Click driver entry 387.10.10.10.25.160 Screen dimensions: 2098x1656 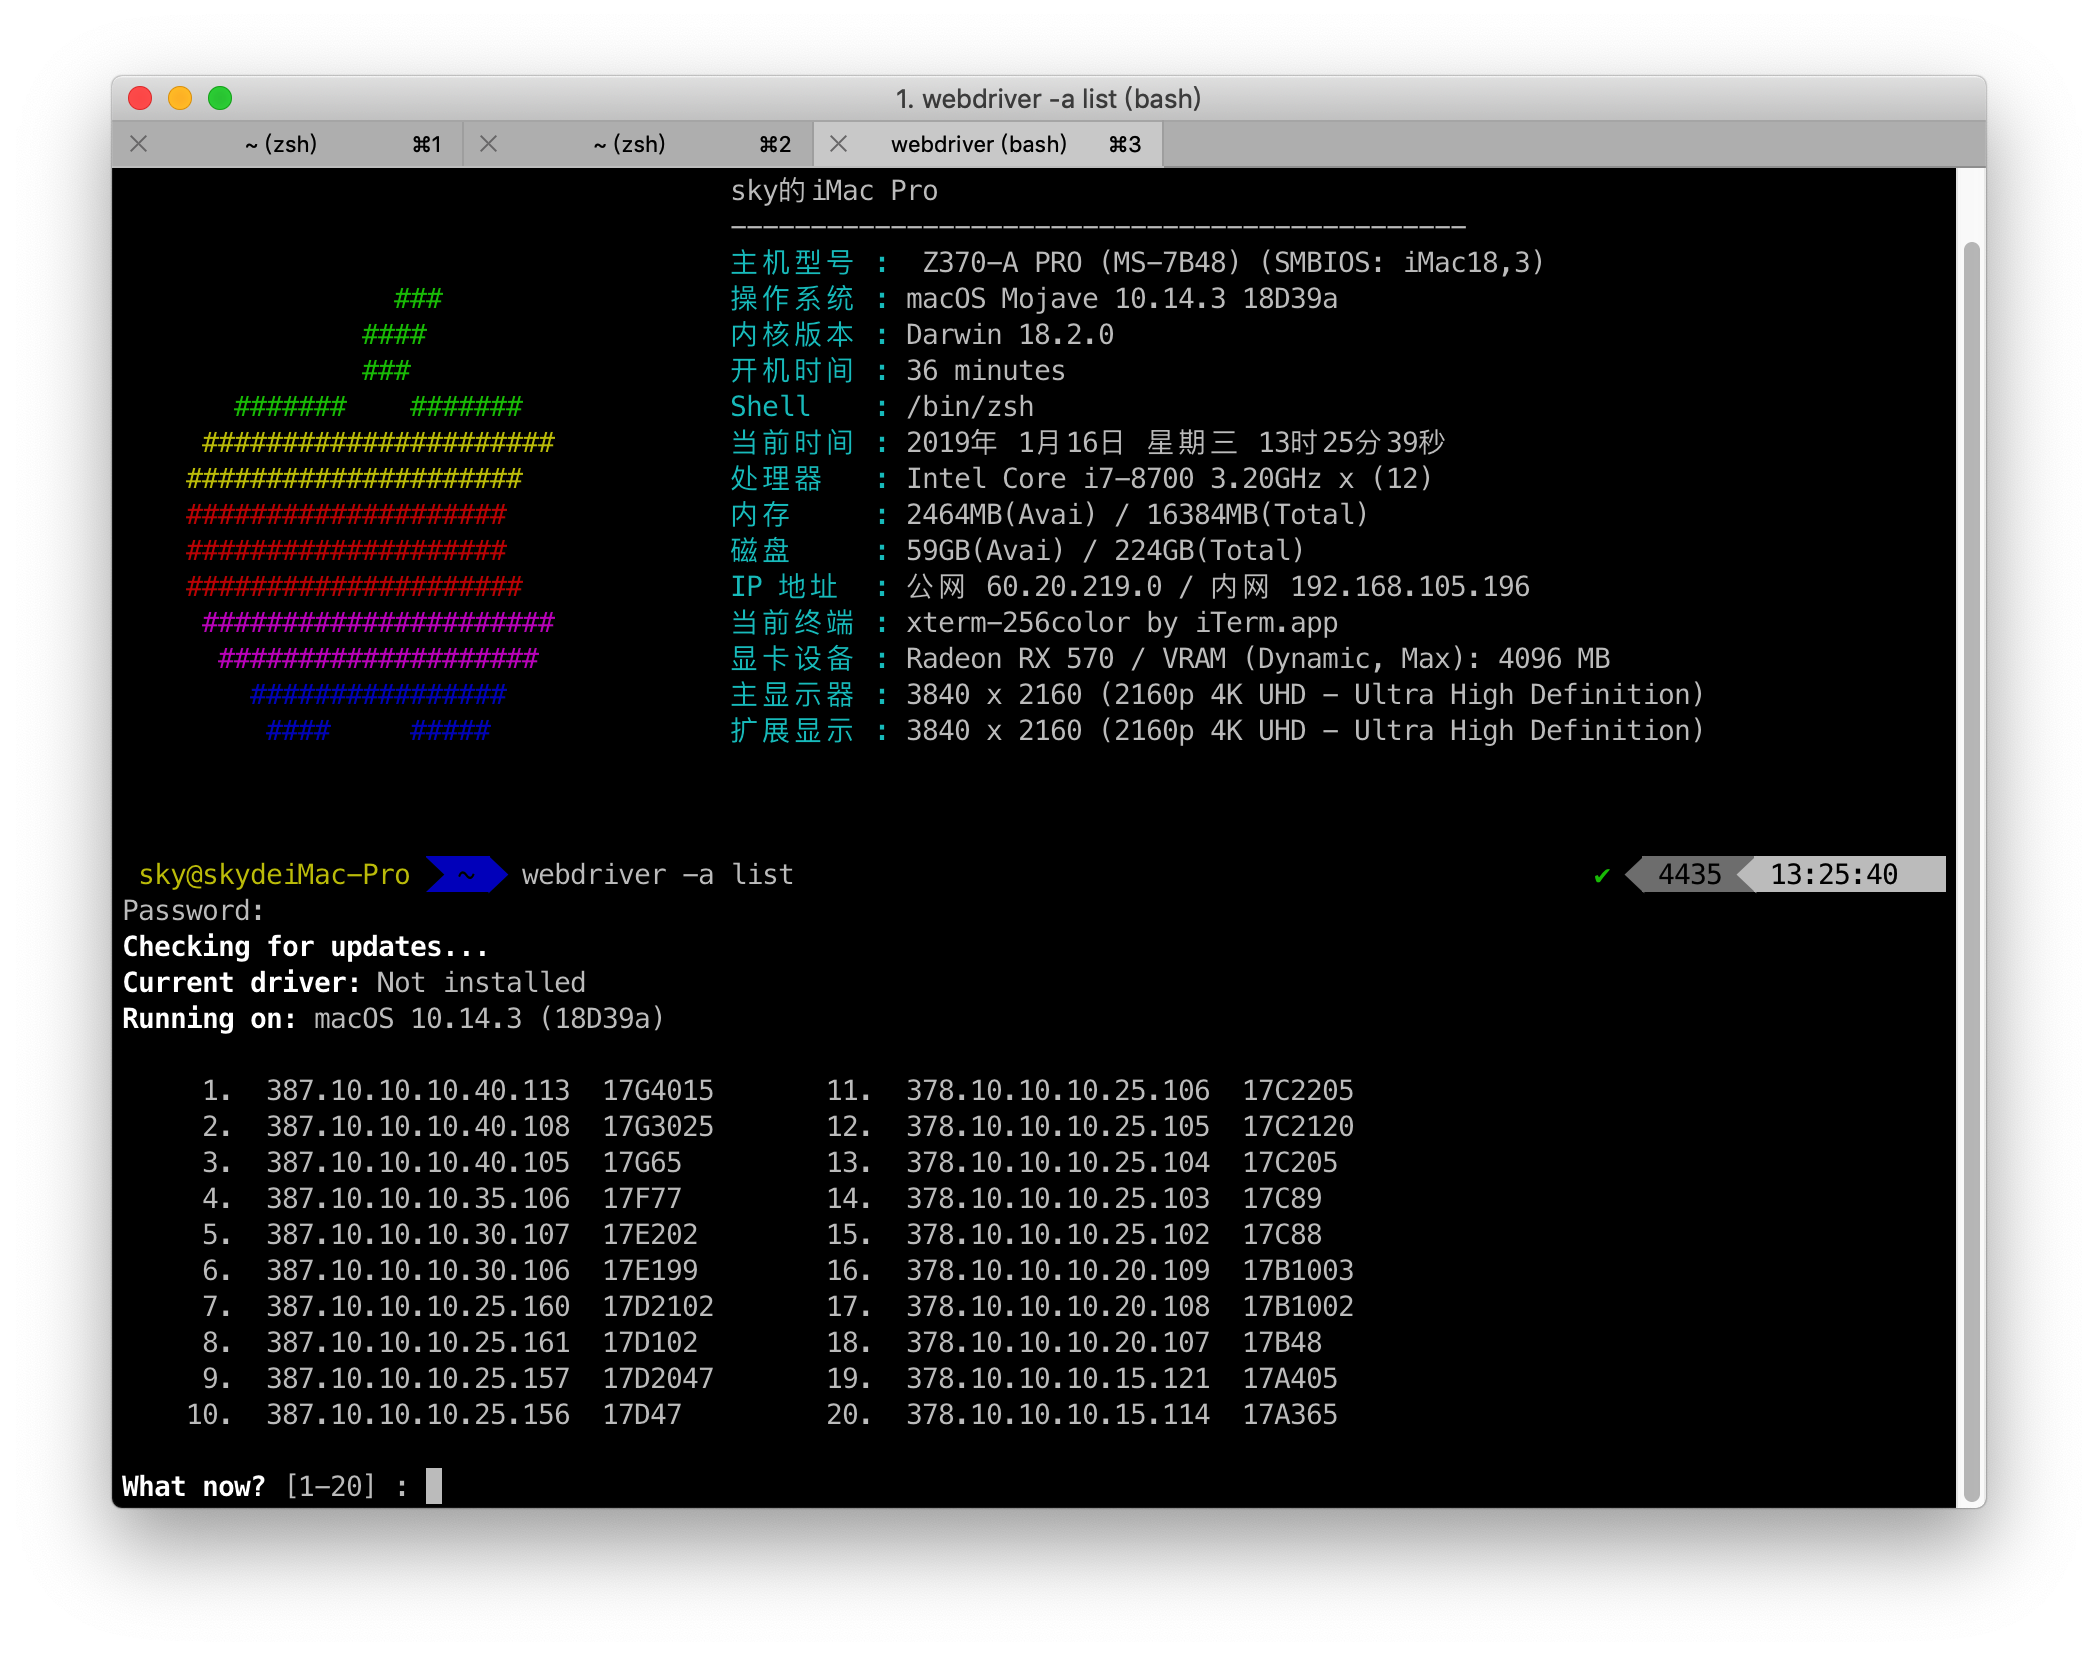click(x=418, y=1307)
